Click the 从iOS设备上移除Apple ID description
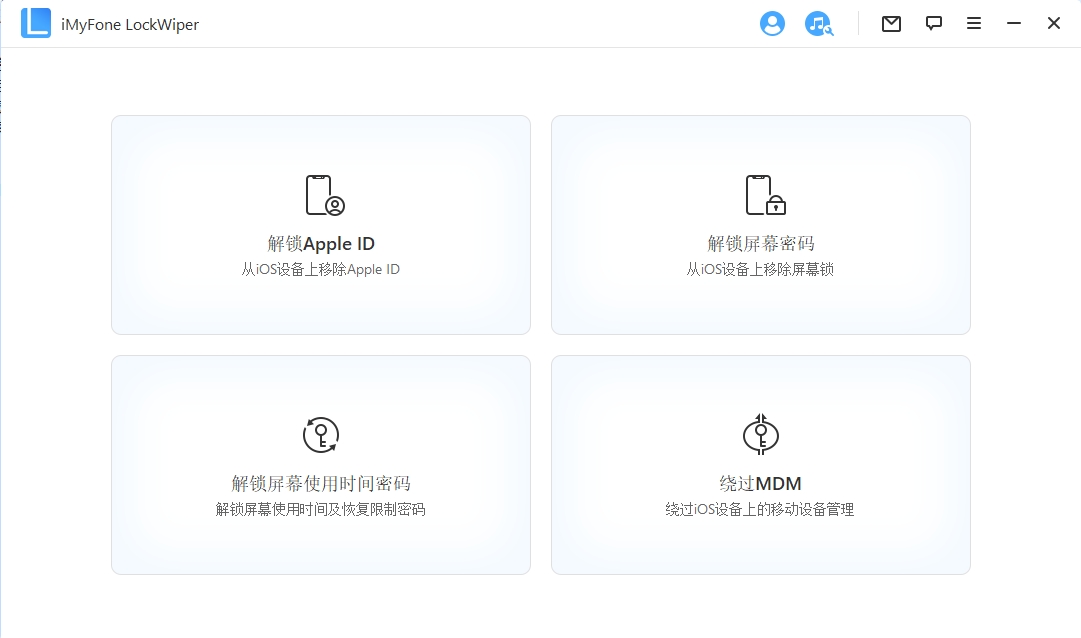 pos(321,269)
